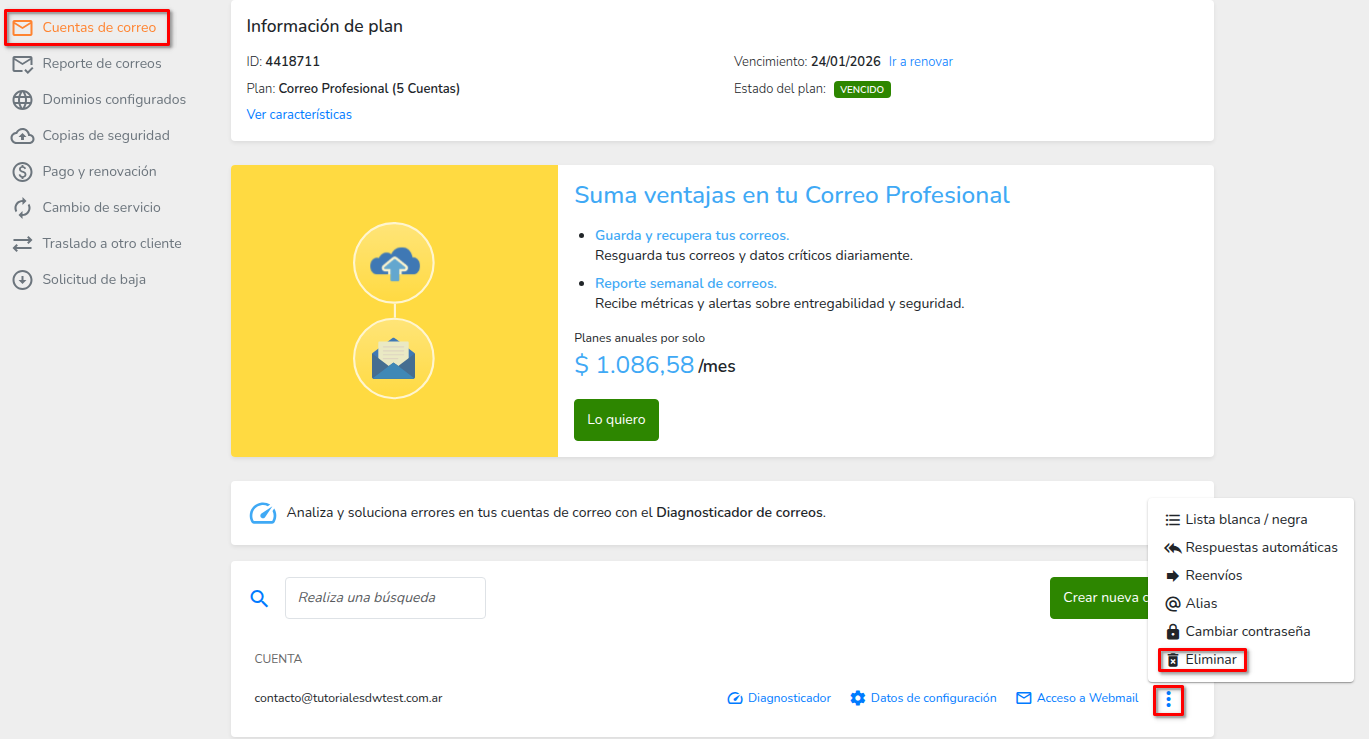1369x739 pixels.
Task: Click the Acceso a Webmail envelope icon
Action: click(x=1023, y=698)
